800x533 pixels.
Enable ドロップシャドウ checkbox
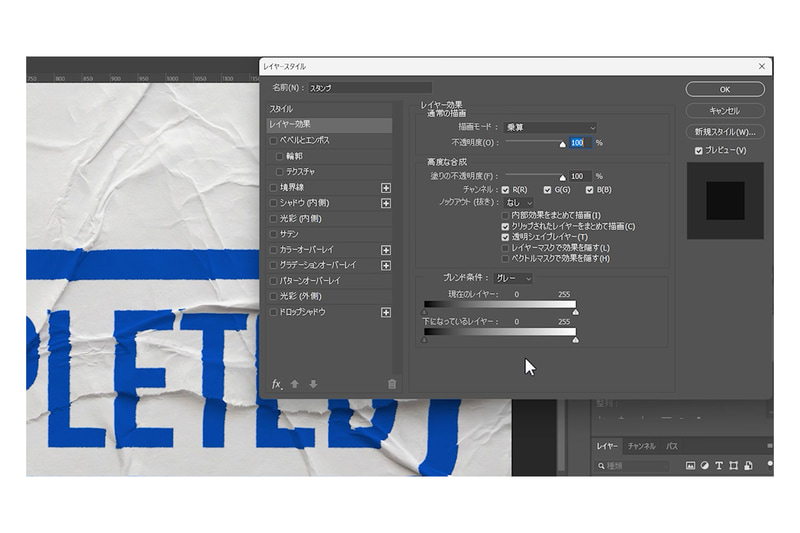[x=273, y=312]
